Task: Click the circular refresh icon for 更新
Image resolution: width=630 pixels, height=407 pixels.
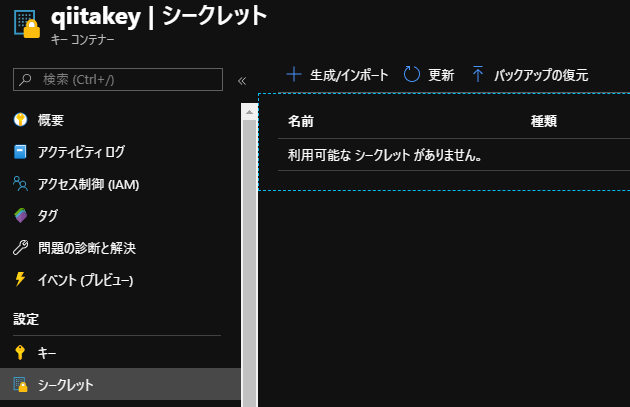Action: click(411, 74)
